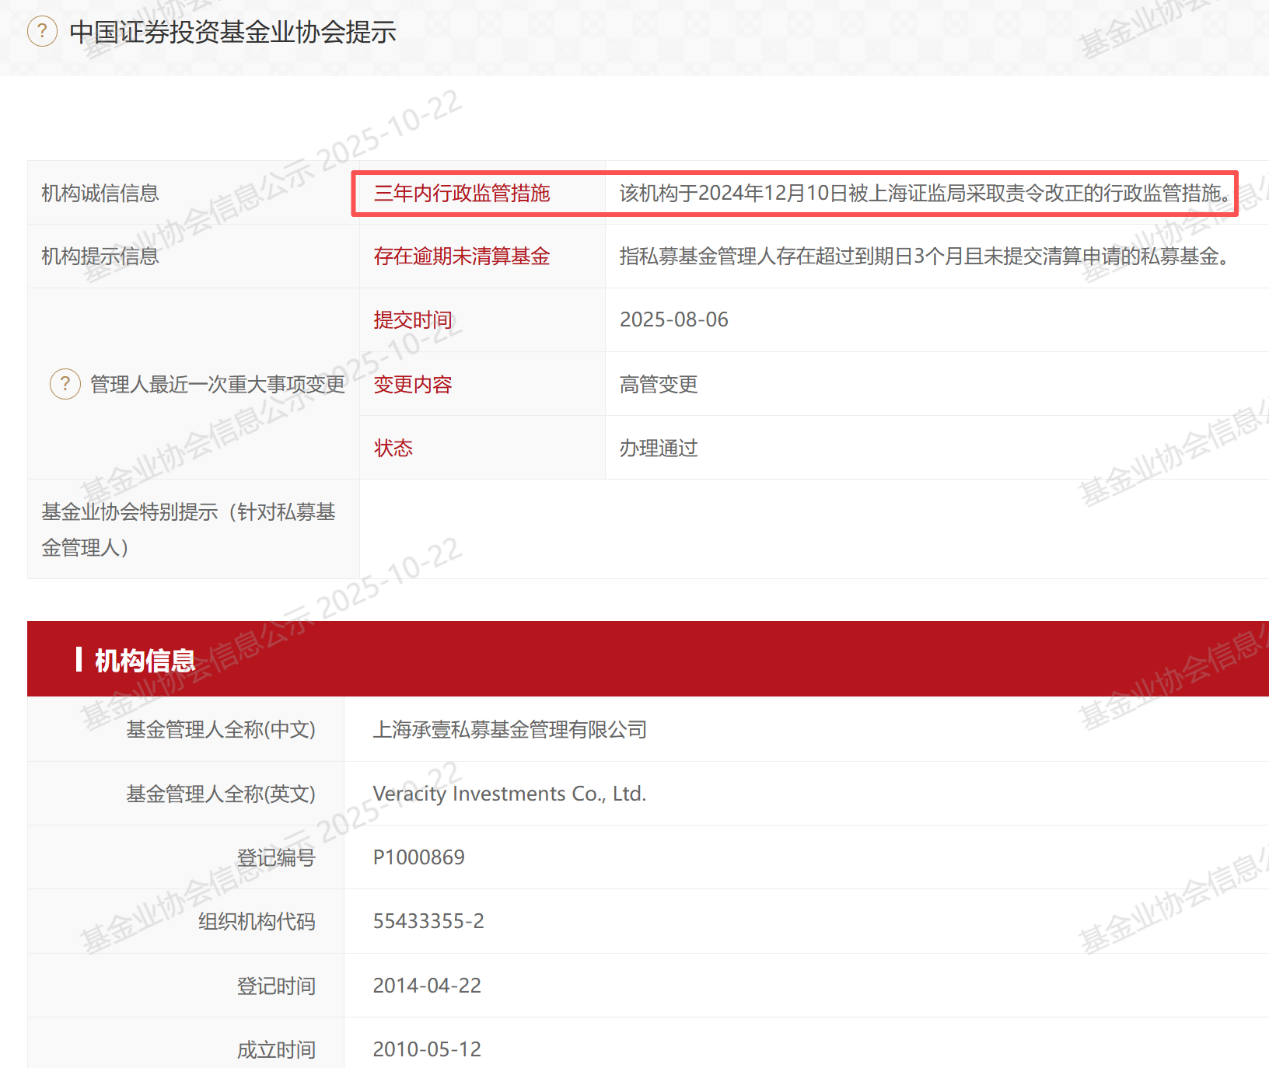1269x1068 pixels.
Task: Click the 登记时间 value 2014-04-22
Action: pos(427,985)
